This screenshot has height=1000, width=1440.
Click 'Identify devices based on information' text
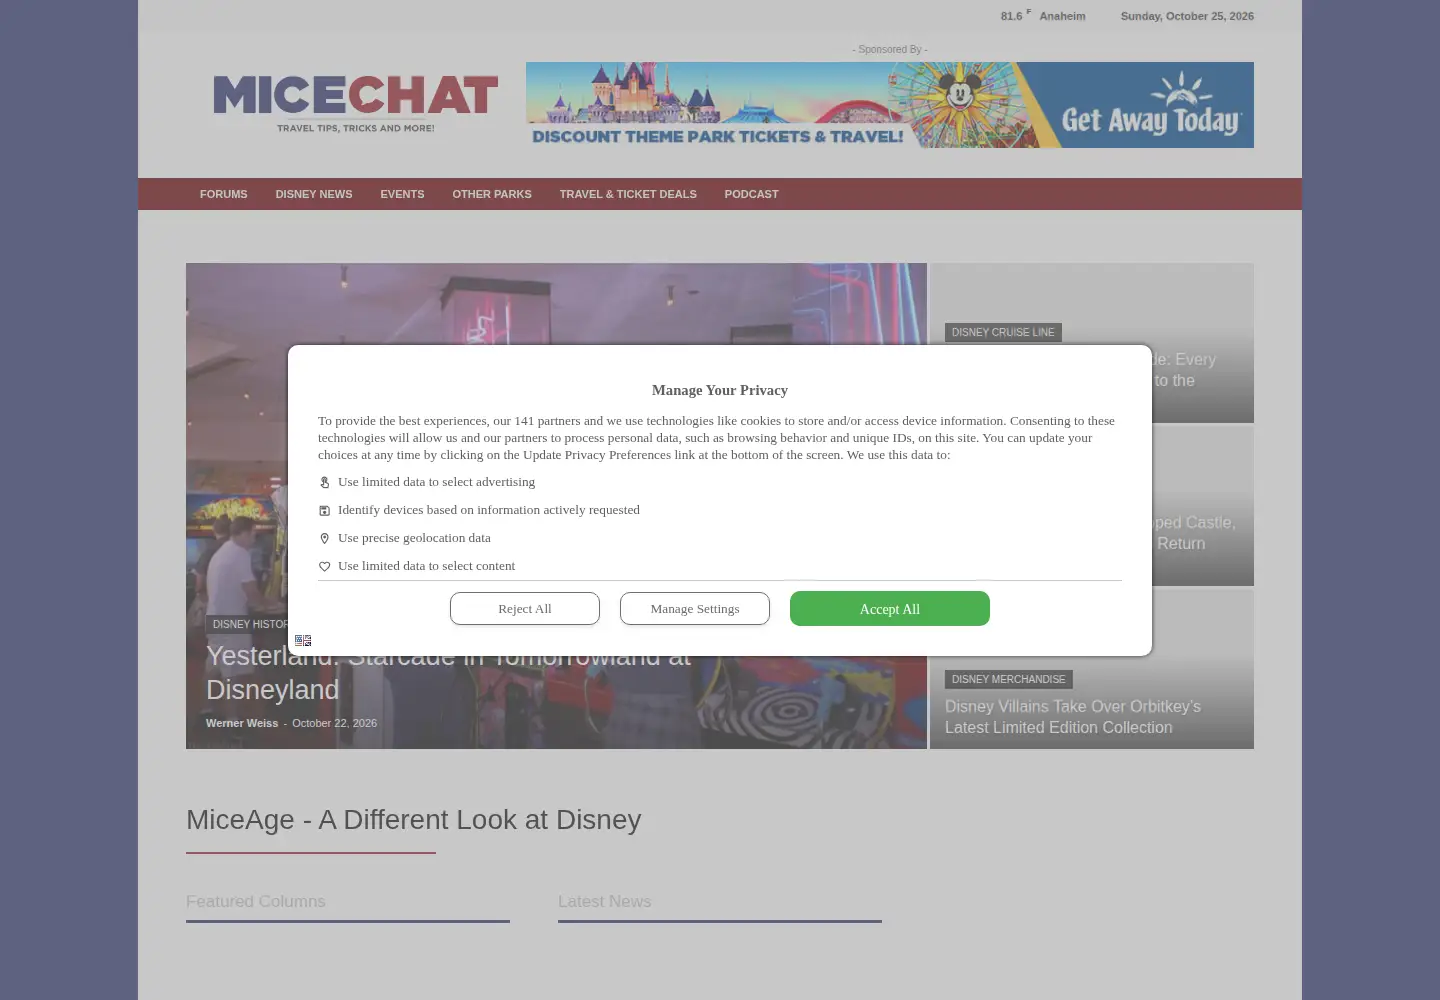click(489, 510)
